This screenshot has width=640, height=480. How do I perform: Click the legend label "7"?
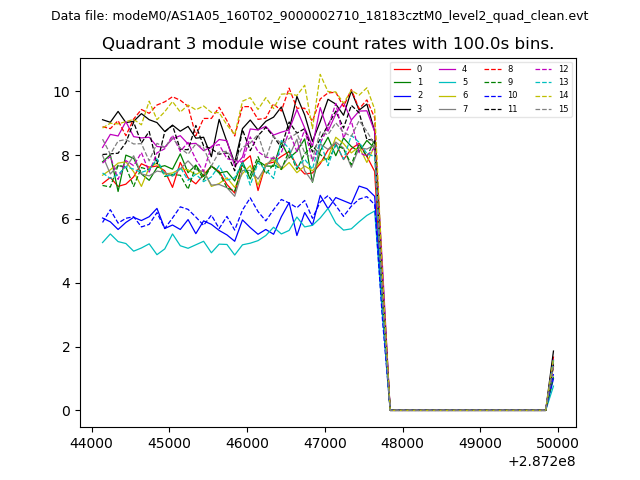point(465,108)
